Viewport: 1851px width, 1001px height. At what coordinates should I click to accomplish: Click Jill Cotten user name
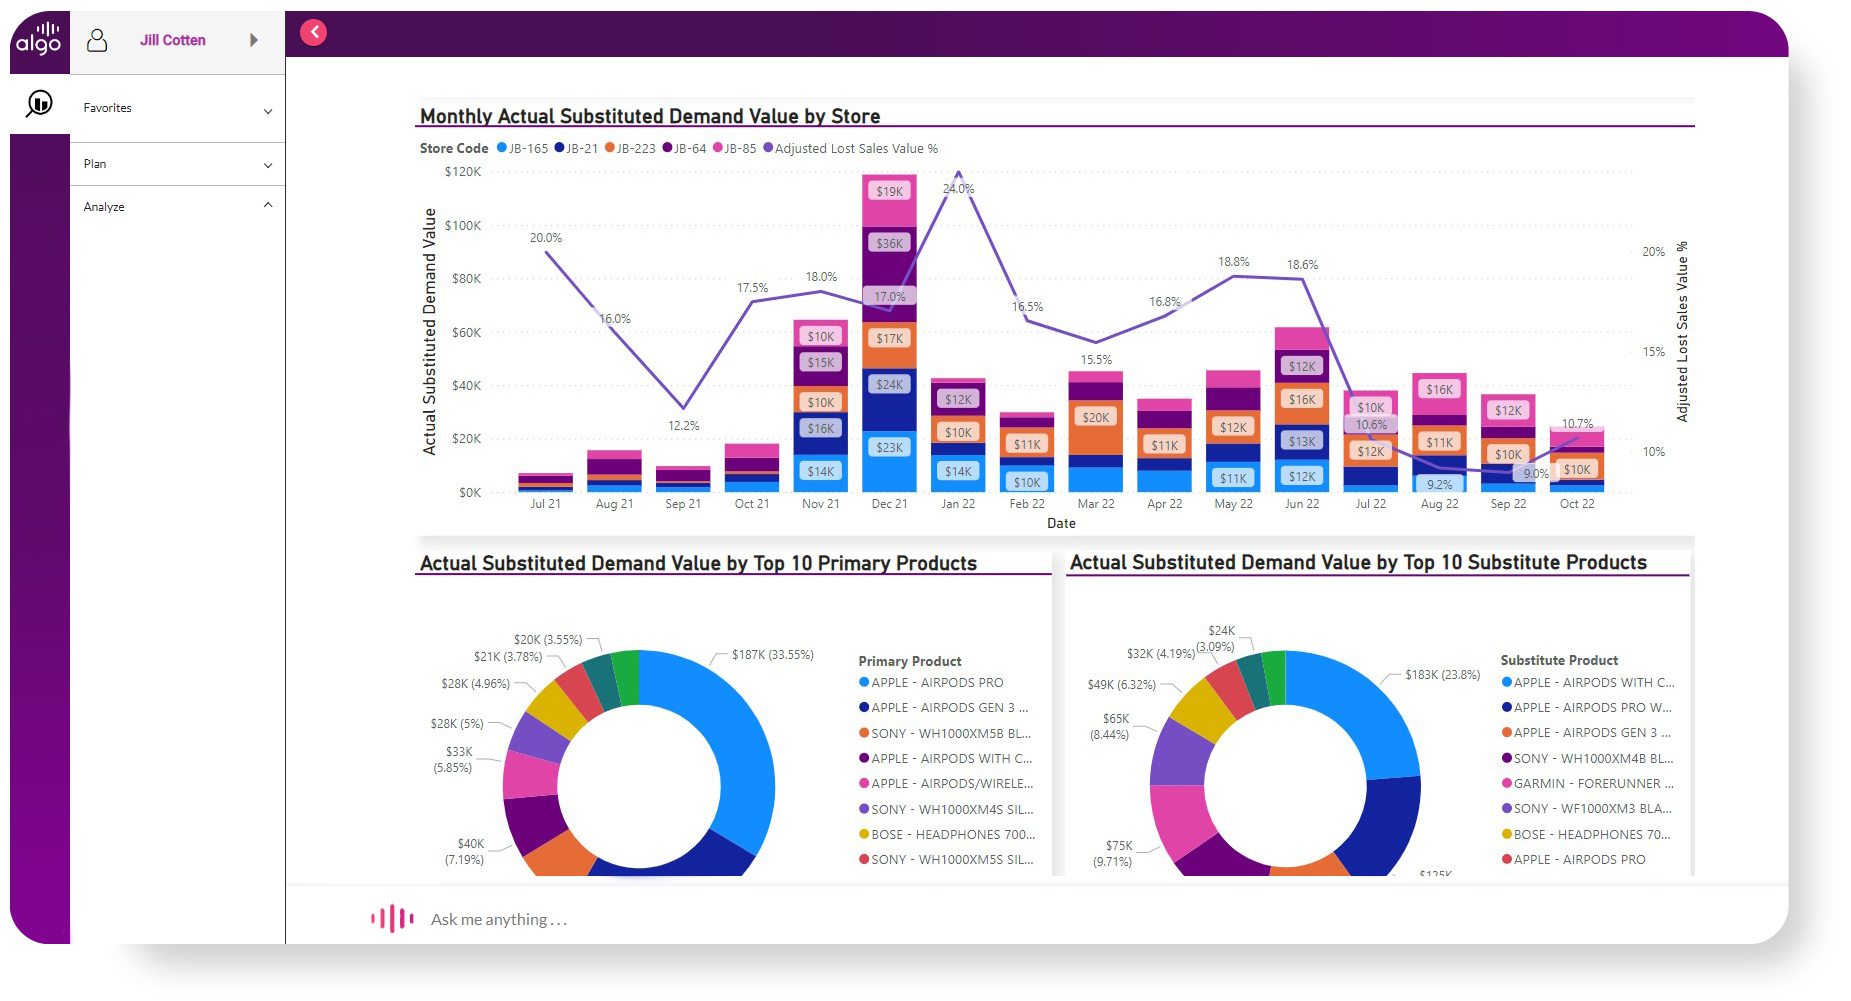(x=173, y=40)
